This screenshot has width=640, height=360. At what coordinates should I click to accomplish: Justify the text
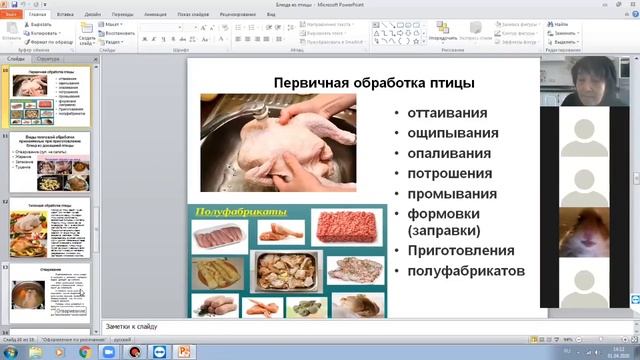[x=266, y=39]
